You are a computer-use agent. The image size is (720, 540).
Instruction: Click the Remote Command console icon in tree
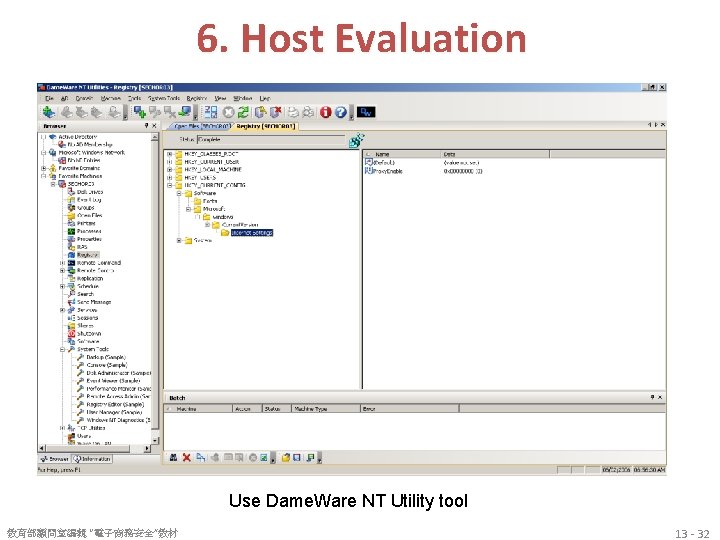[71, 263]
